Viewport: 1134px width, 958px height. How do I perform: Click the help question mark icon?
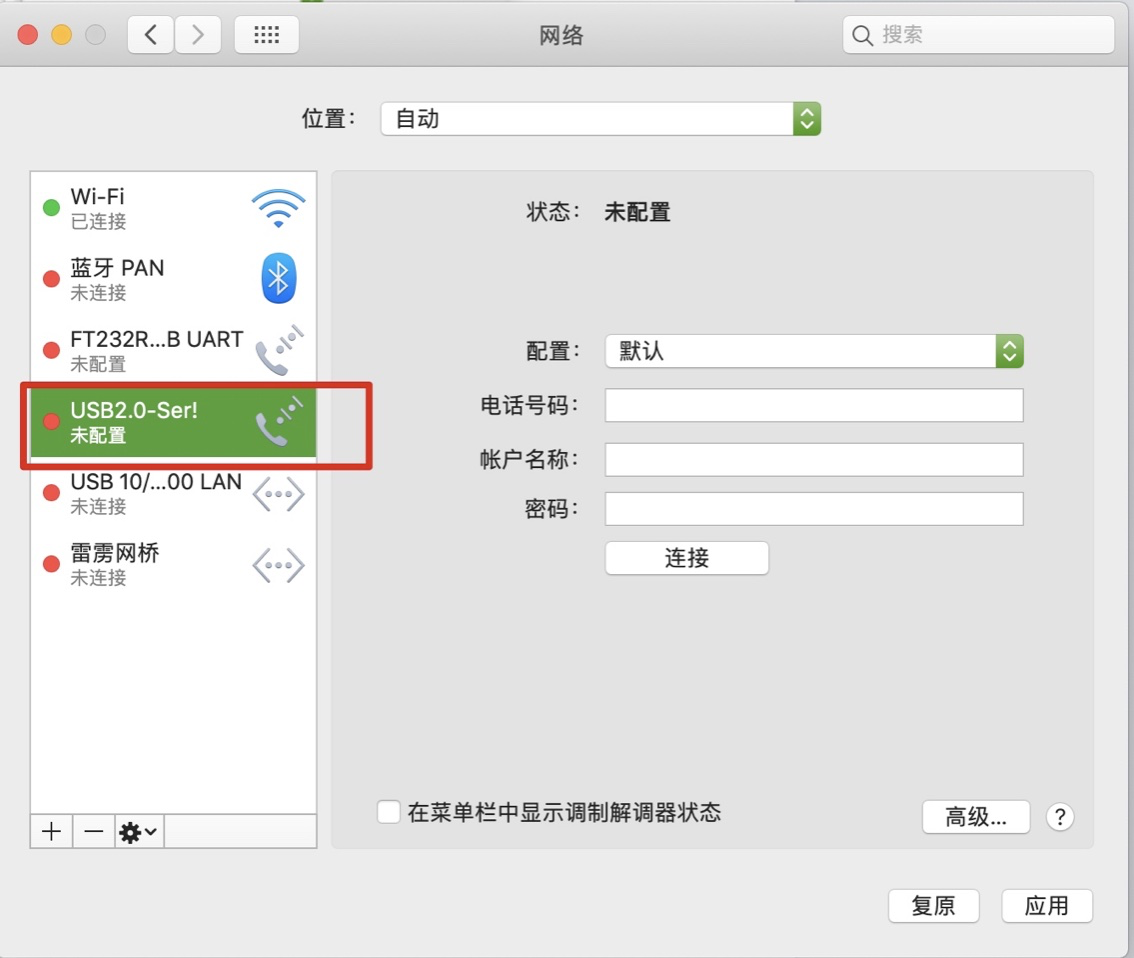click(1059, 817)
